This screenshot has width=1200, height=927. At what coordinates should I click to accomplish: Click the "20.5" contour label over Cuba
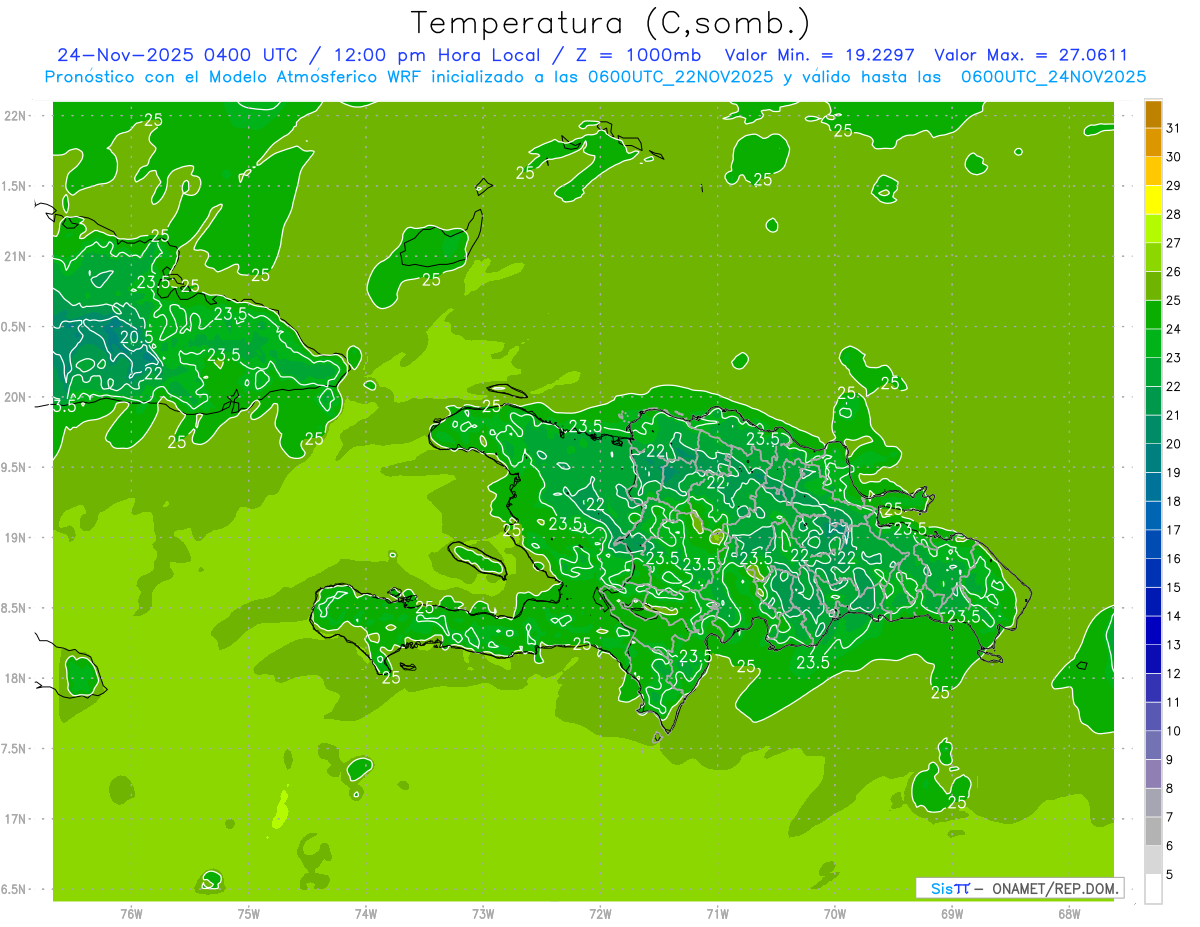pyautogui.click(x=137, y=337)
